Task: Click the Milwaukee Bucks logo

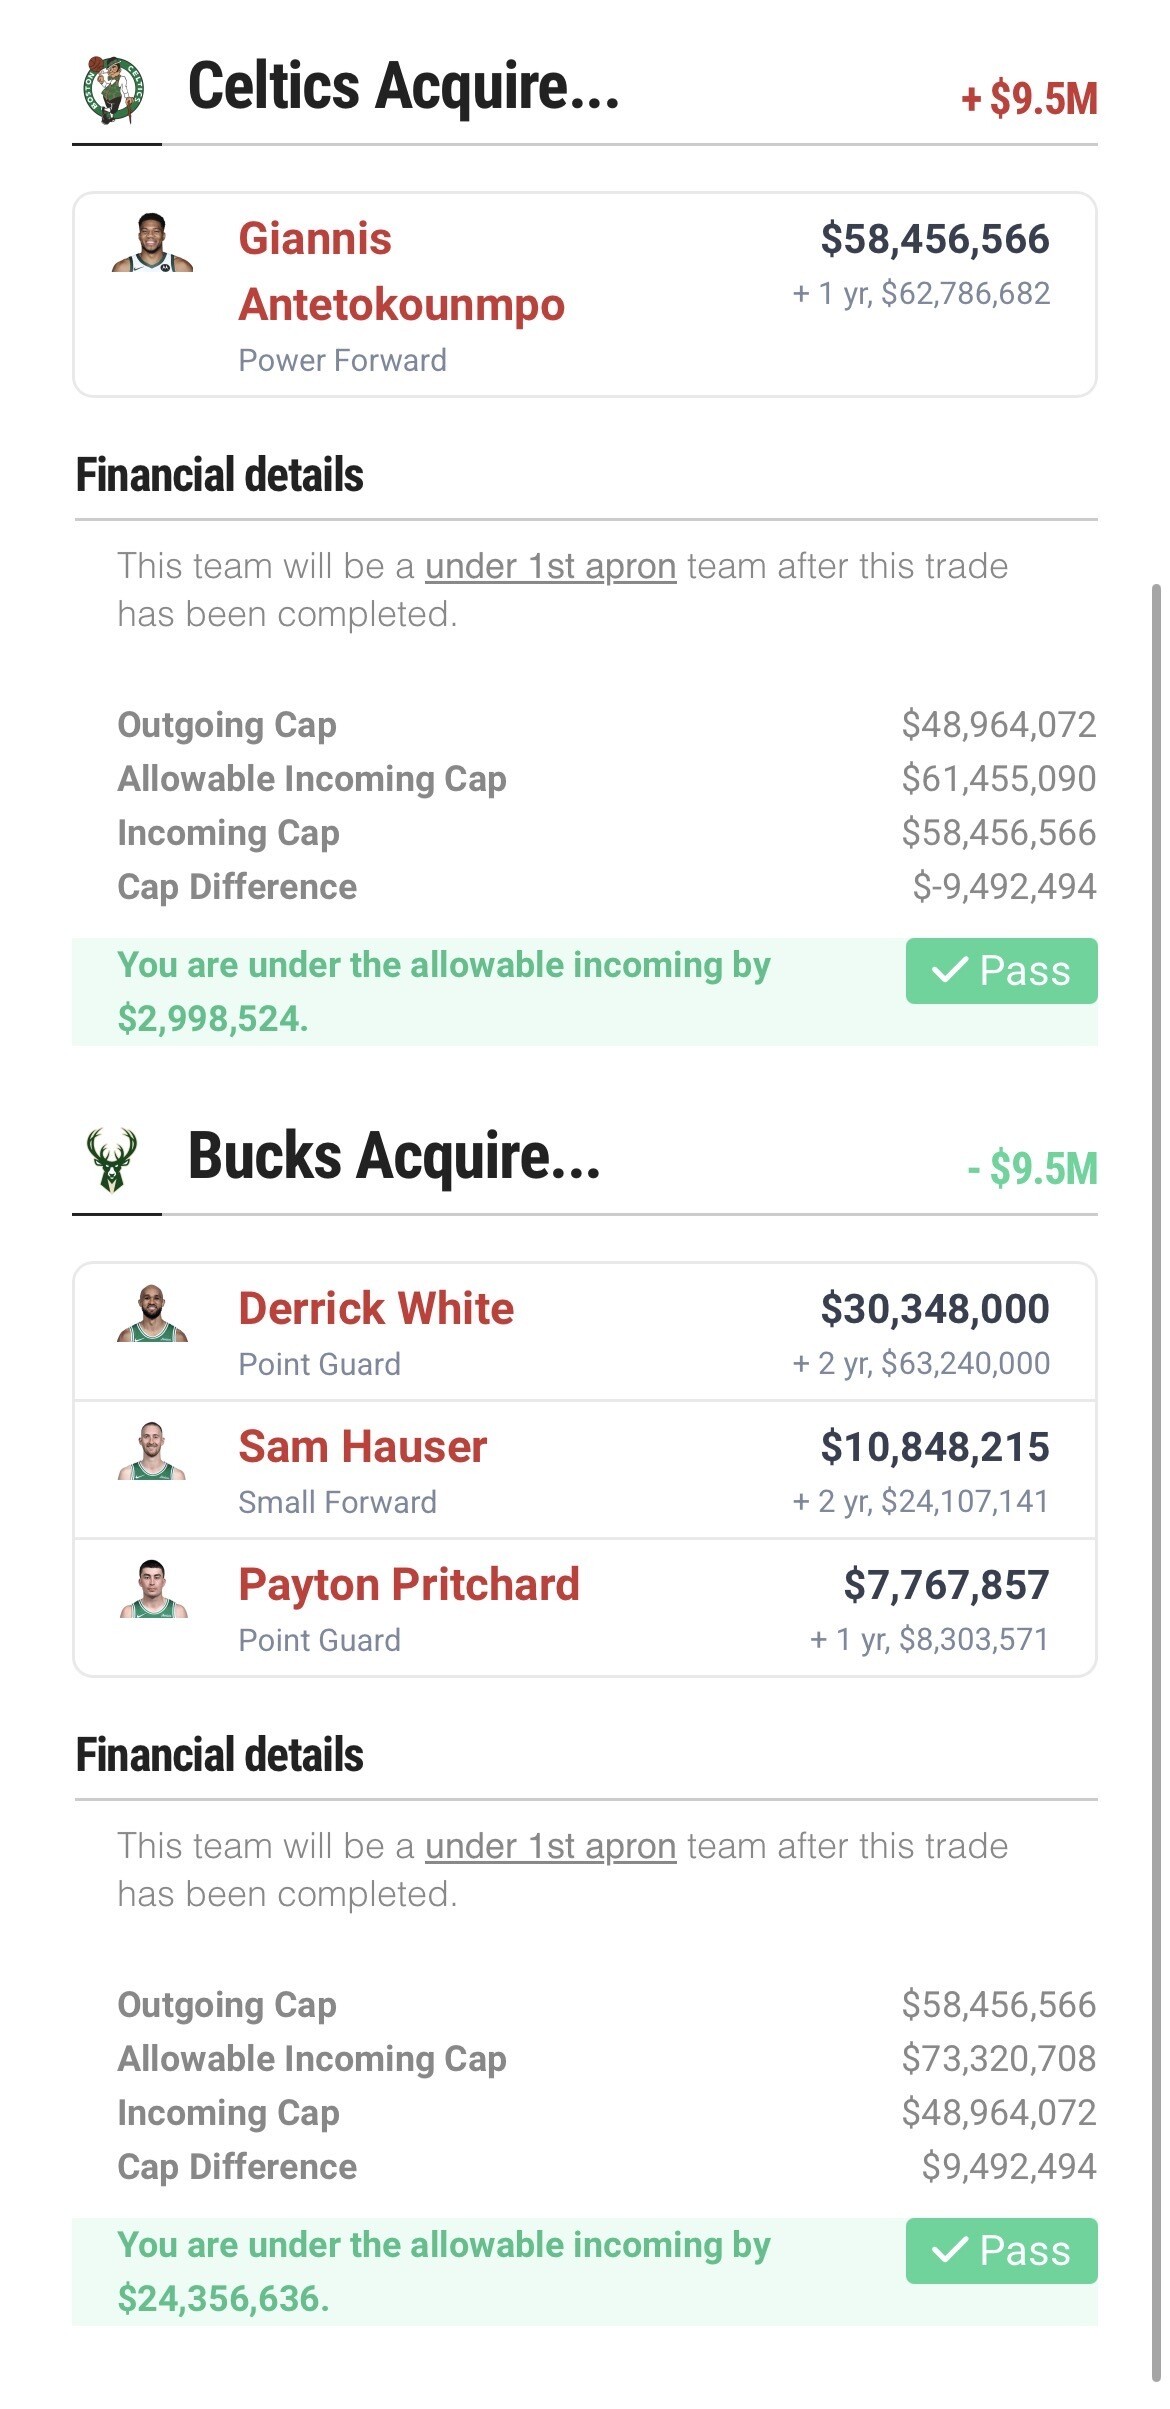Action: click(x=113, y=1160)
